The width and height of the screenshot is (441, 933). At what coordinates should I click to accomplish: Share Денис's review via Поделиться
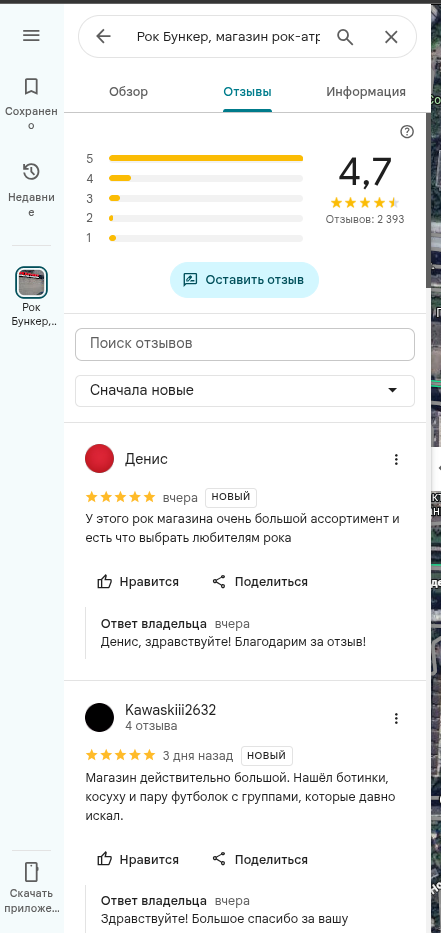[260, 581]
